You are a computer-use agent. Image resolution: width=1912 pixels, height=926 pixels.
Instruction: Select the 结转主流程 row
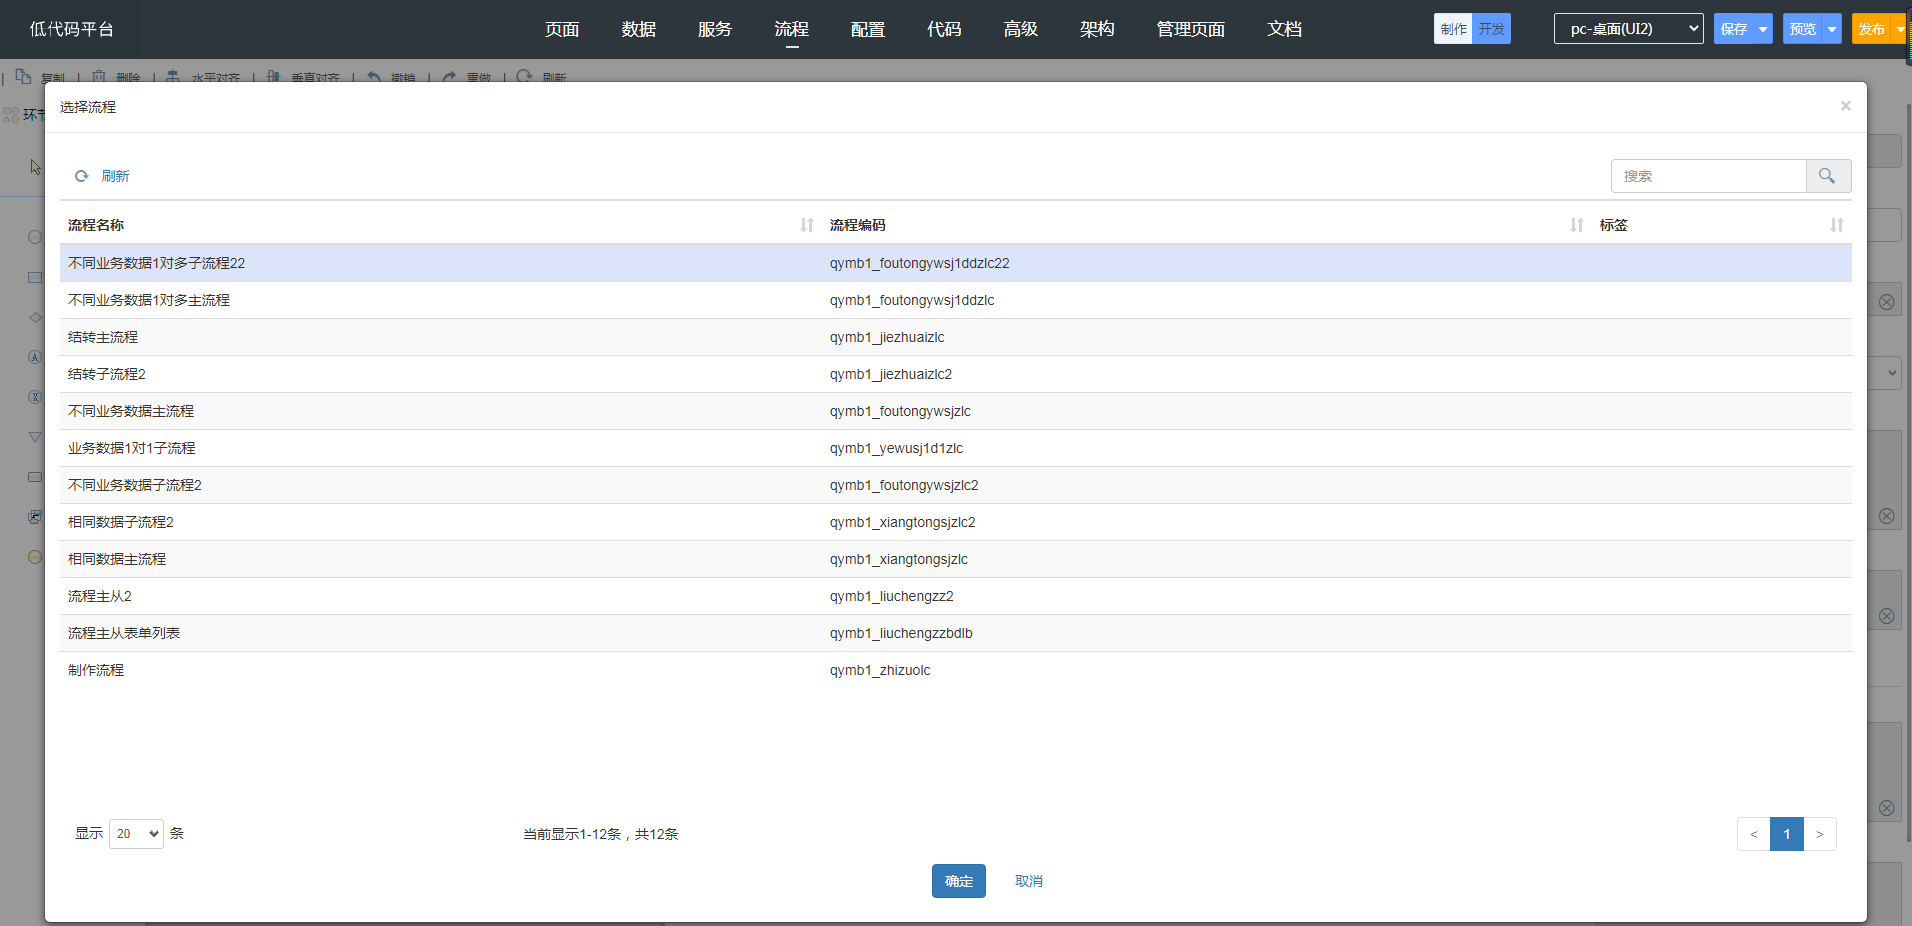point(103,337)
